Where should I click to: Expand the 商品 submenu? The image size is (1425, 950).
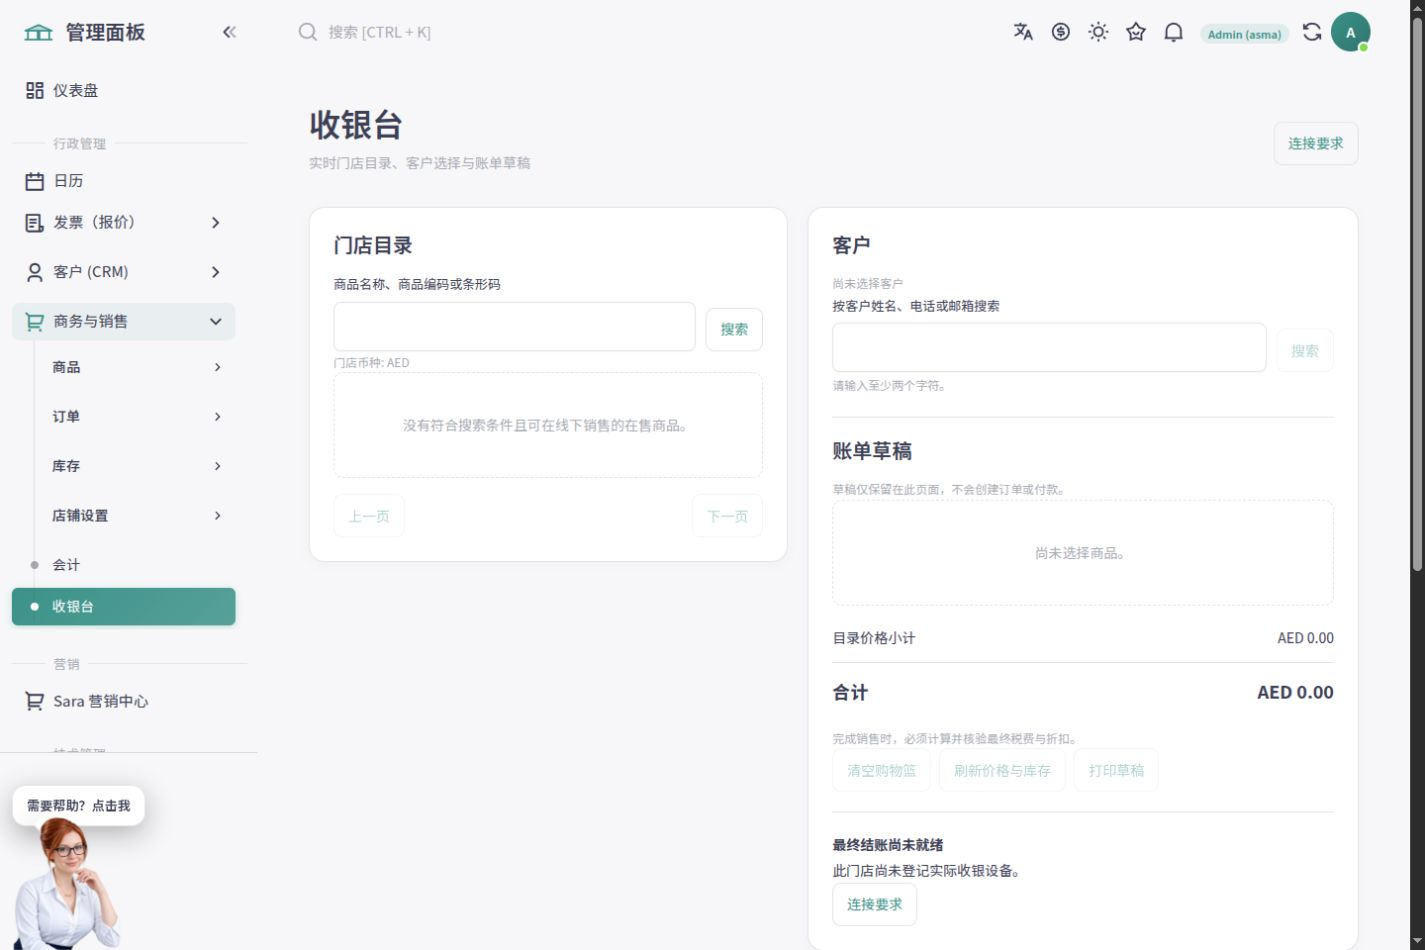pos(124,367)
